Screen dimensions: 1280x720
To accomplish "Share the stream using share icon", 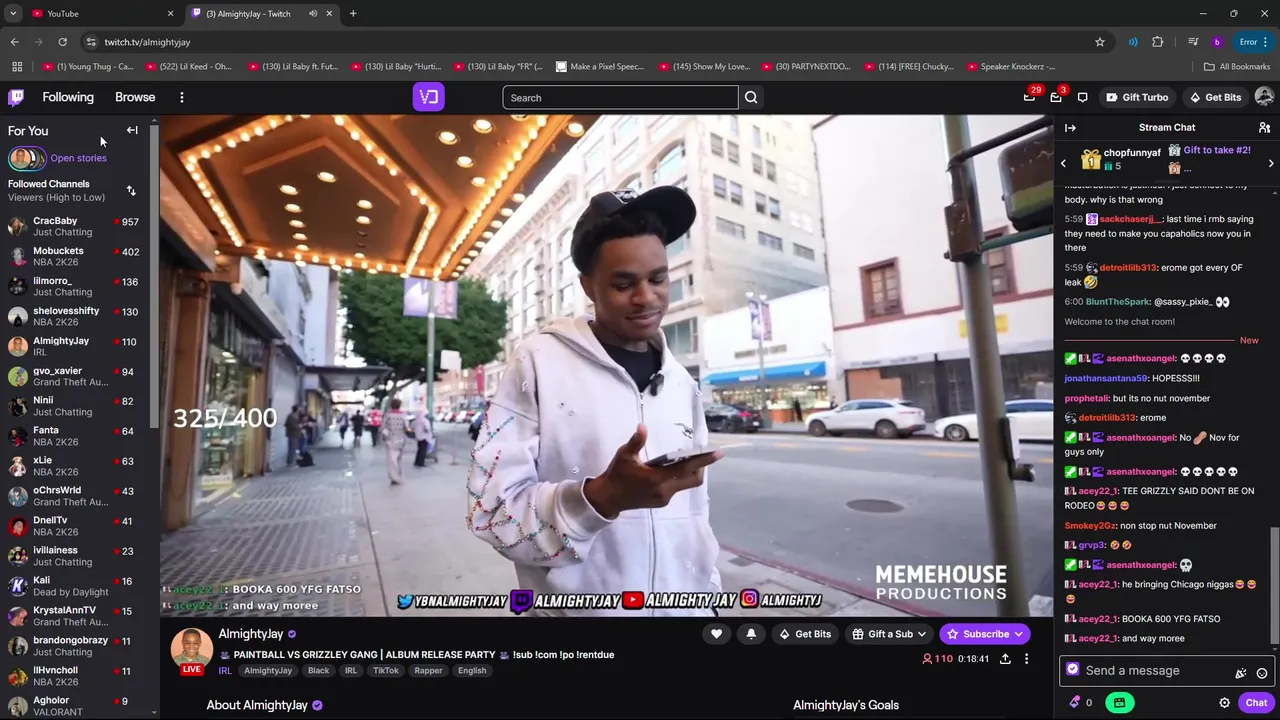I will (x=1005, y=659).
